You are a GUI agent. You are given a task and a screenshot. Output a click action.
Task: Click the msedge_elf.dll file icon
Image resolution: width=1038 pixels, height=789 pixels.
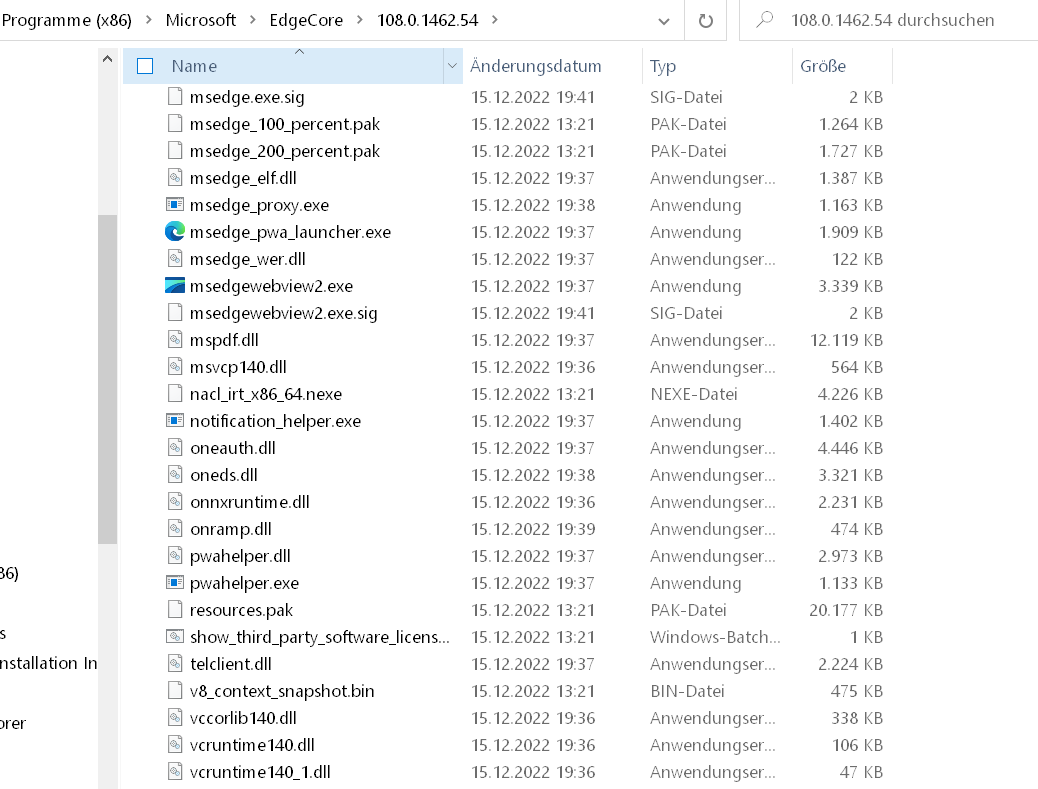coord(175,177)
